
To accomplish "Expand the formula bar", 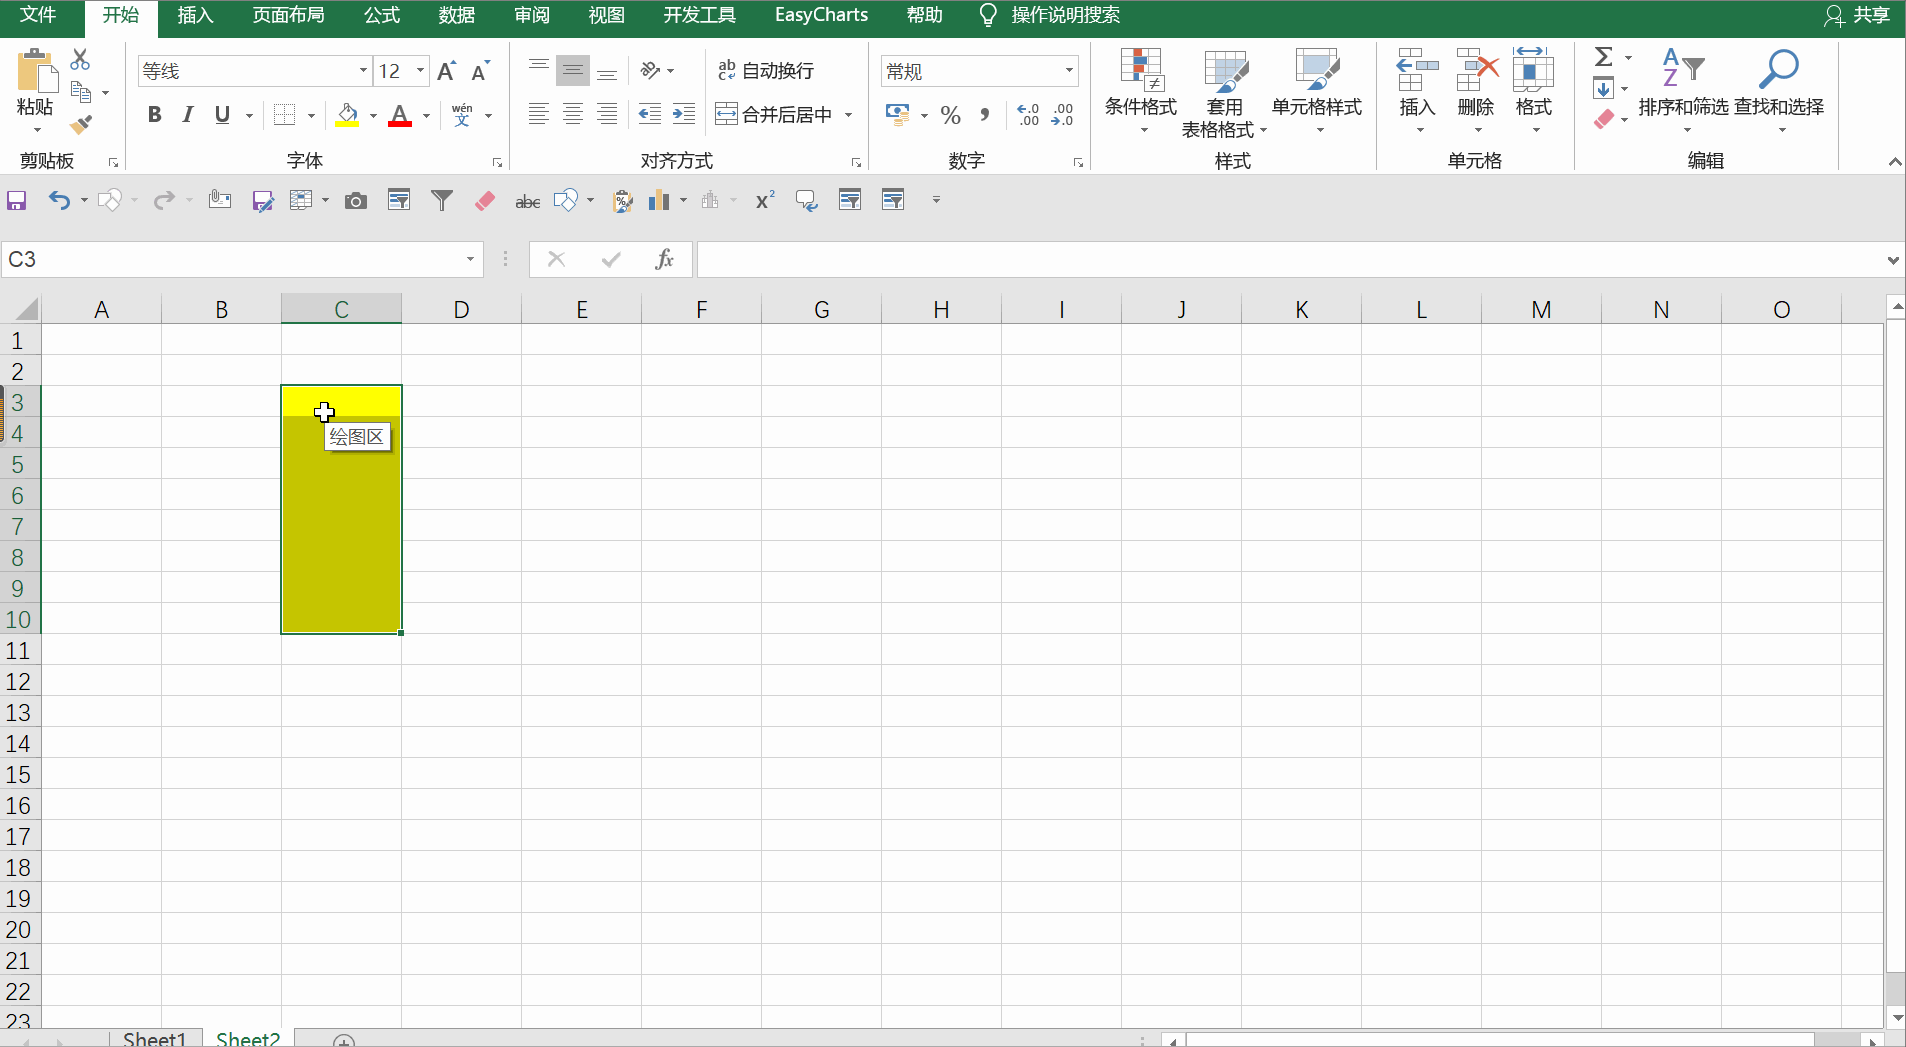I will point(1893,260).
